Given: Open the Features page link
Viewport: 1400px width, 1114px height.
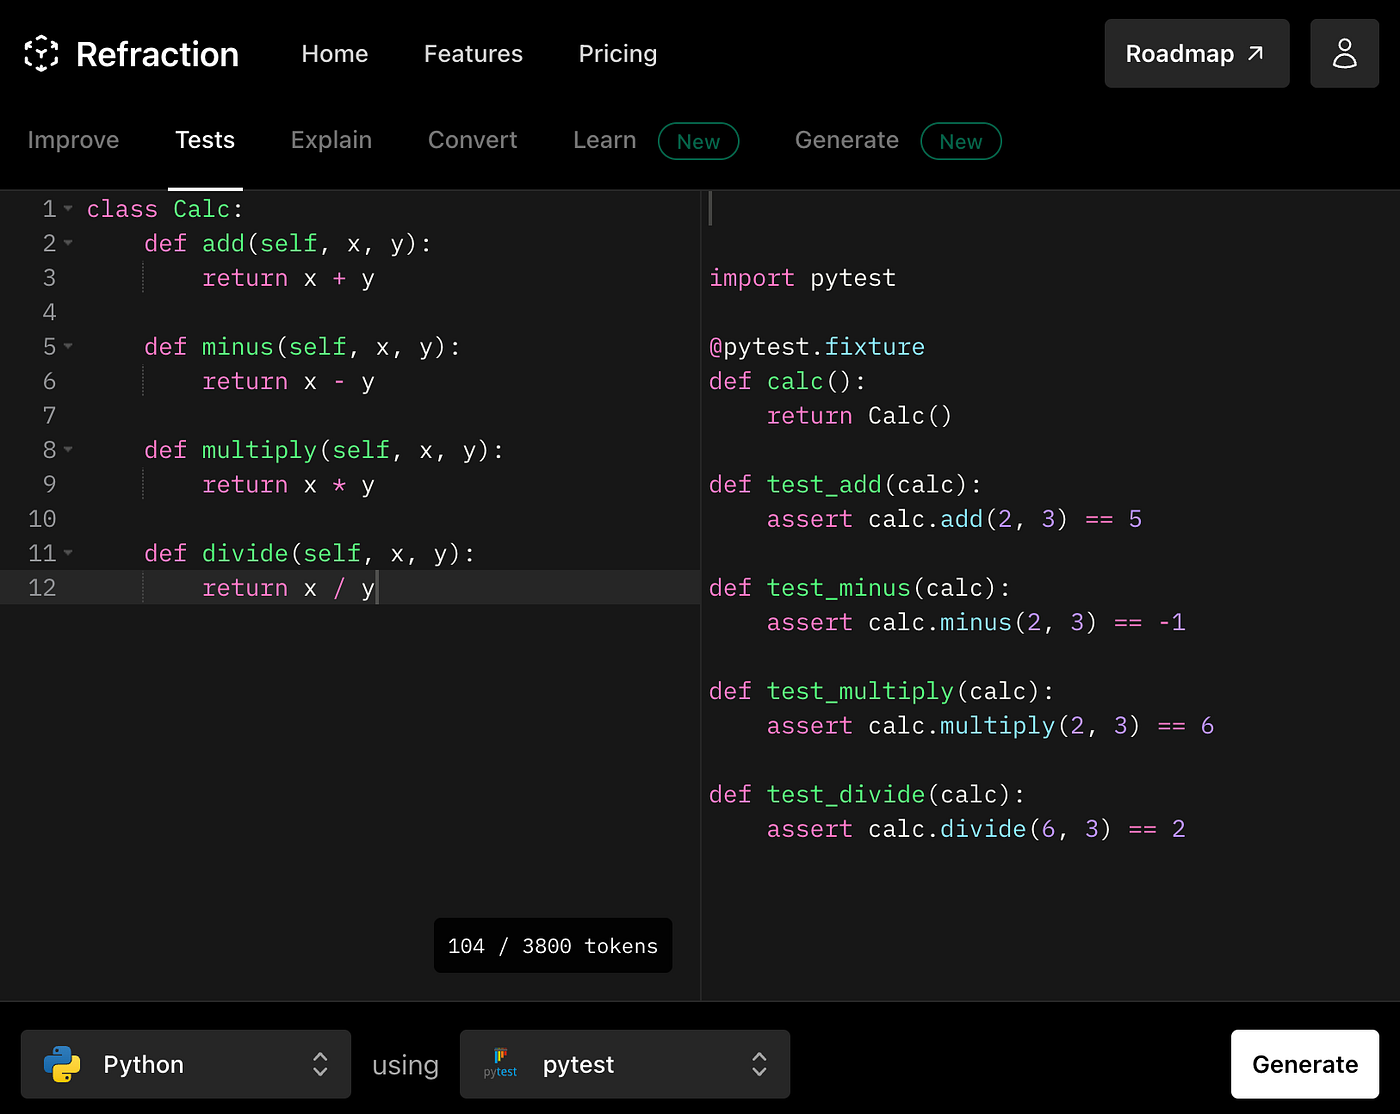Looking at the screenshot, I should coord(473,54).
